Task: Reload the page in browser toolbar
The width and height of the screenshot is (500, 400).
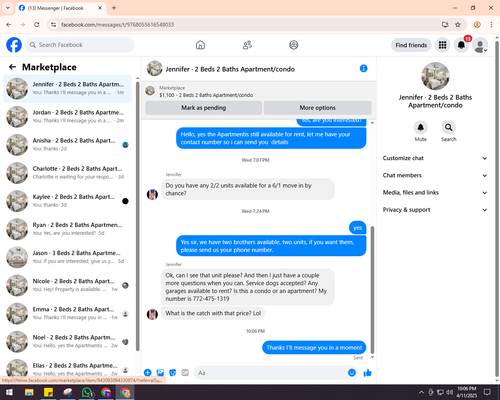Action: 37,24
